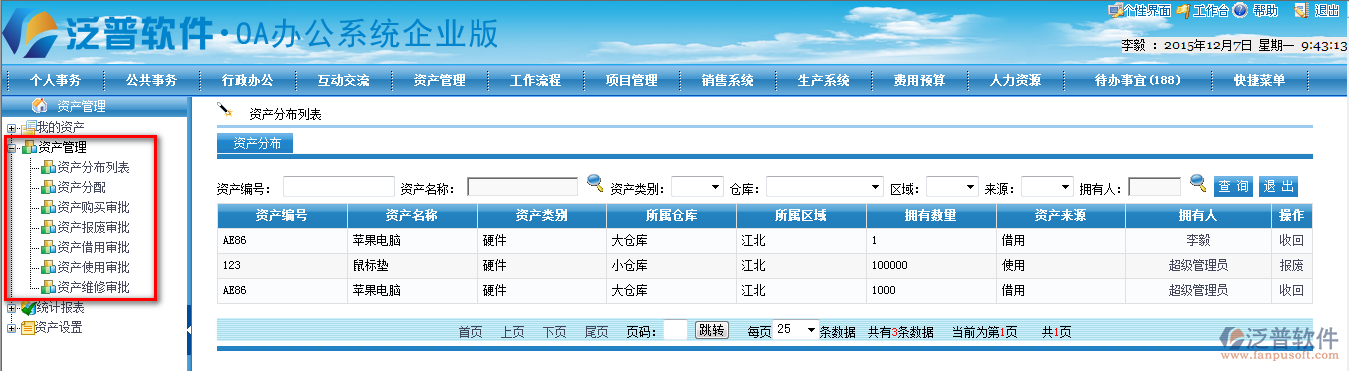Expand the 统计报表 tree node
Image resolution: width=1349 pixels, height=371 pixels.
(11, 308)
